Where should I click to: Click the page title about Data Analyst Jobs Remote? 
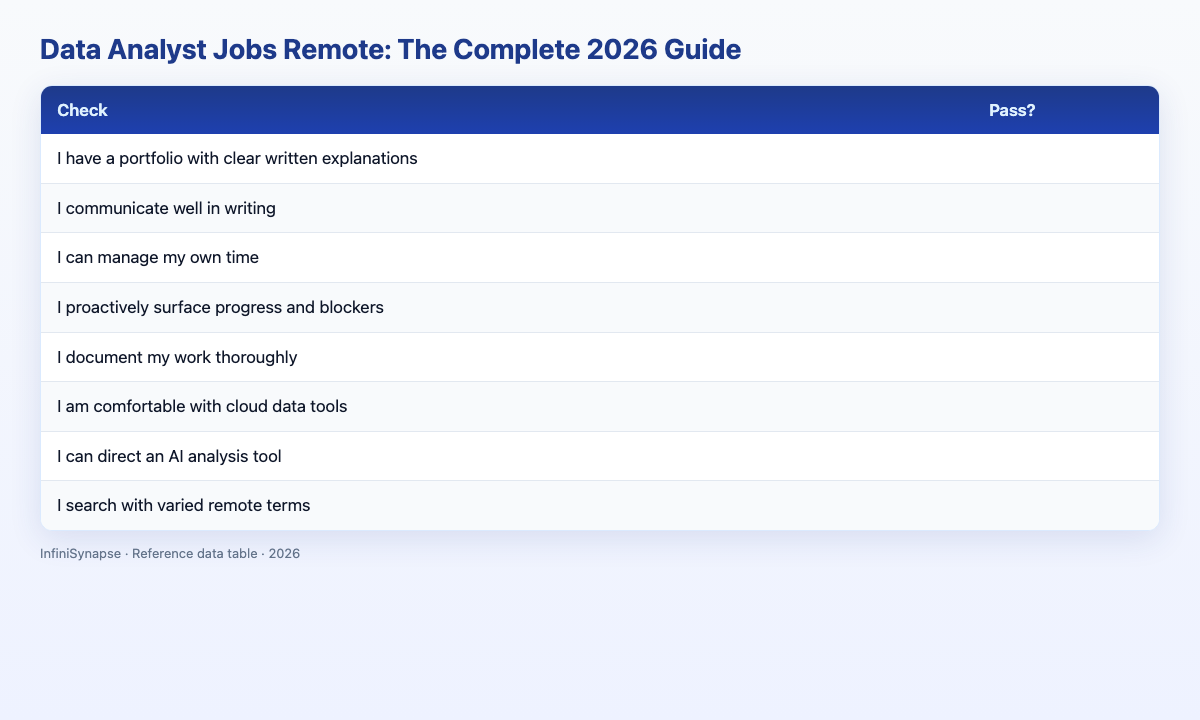click(390, 51)
